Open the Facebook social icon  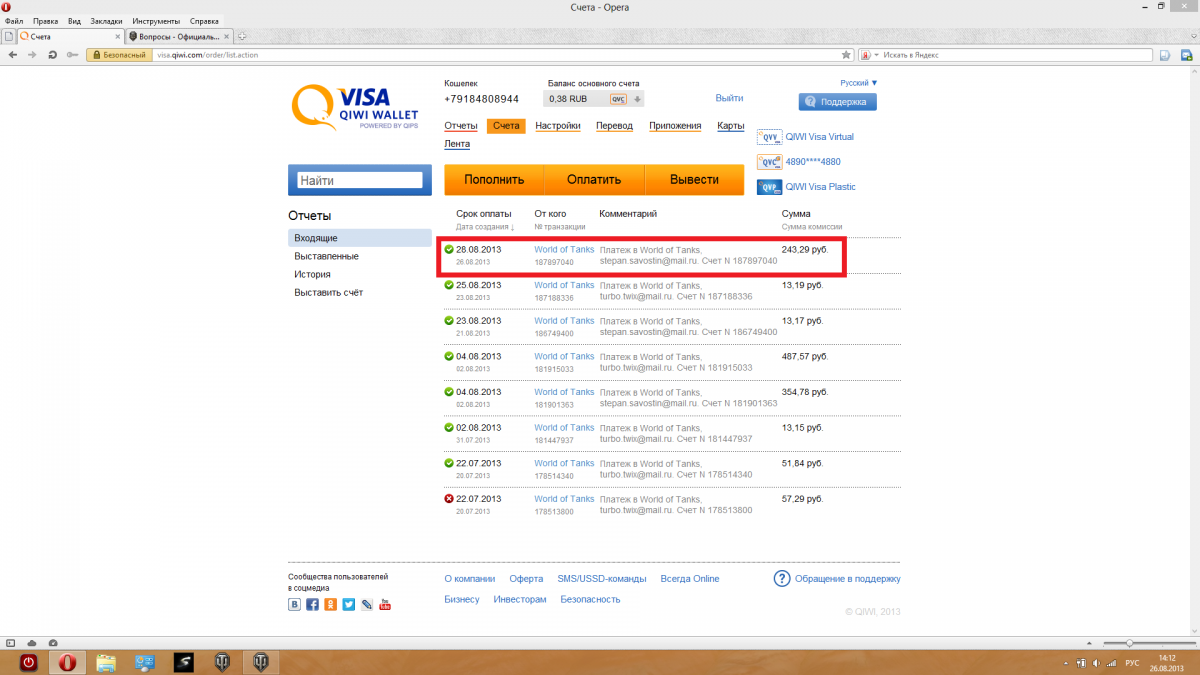312,604
